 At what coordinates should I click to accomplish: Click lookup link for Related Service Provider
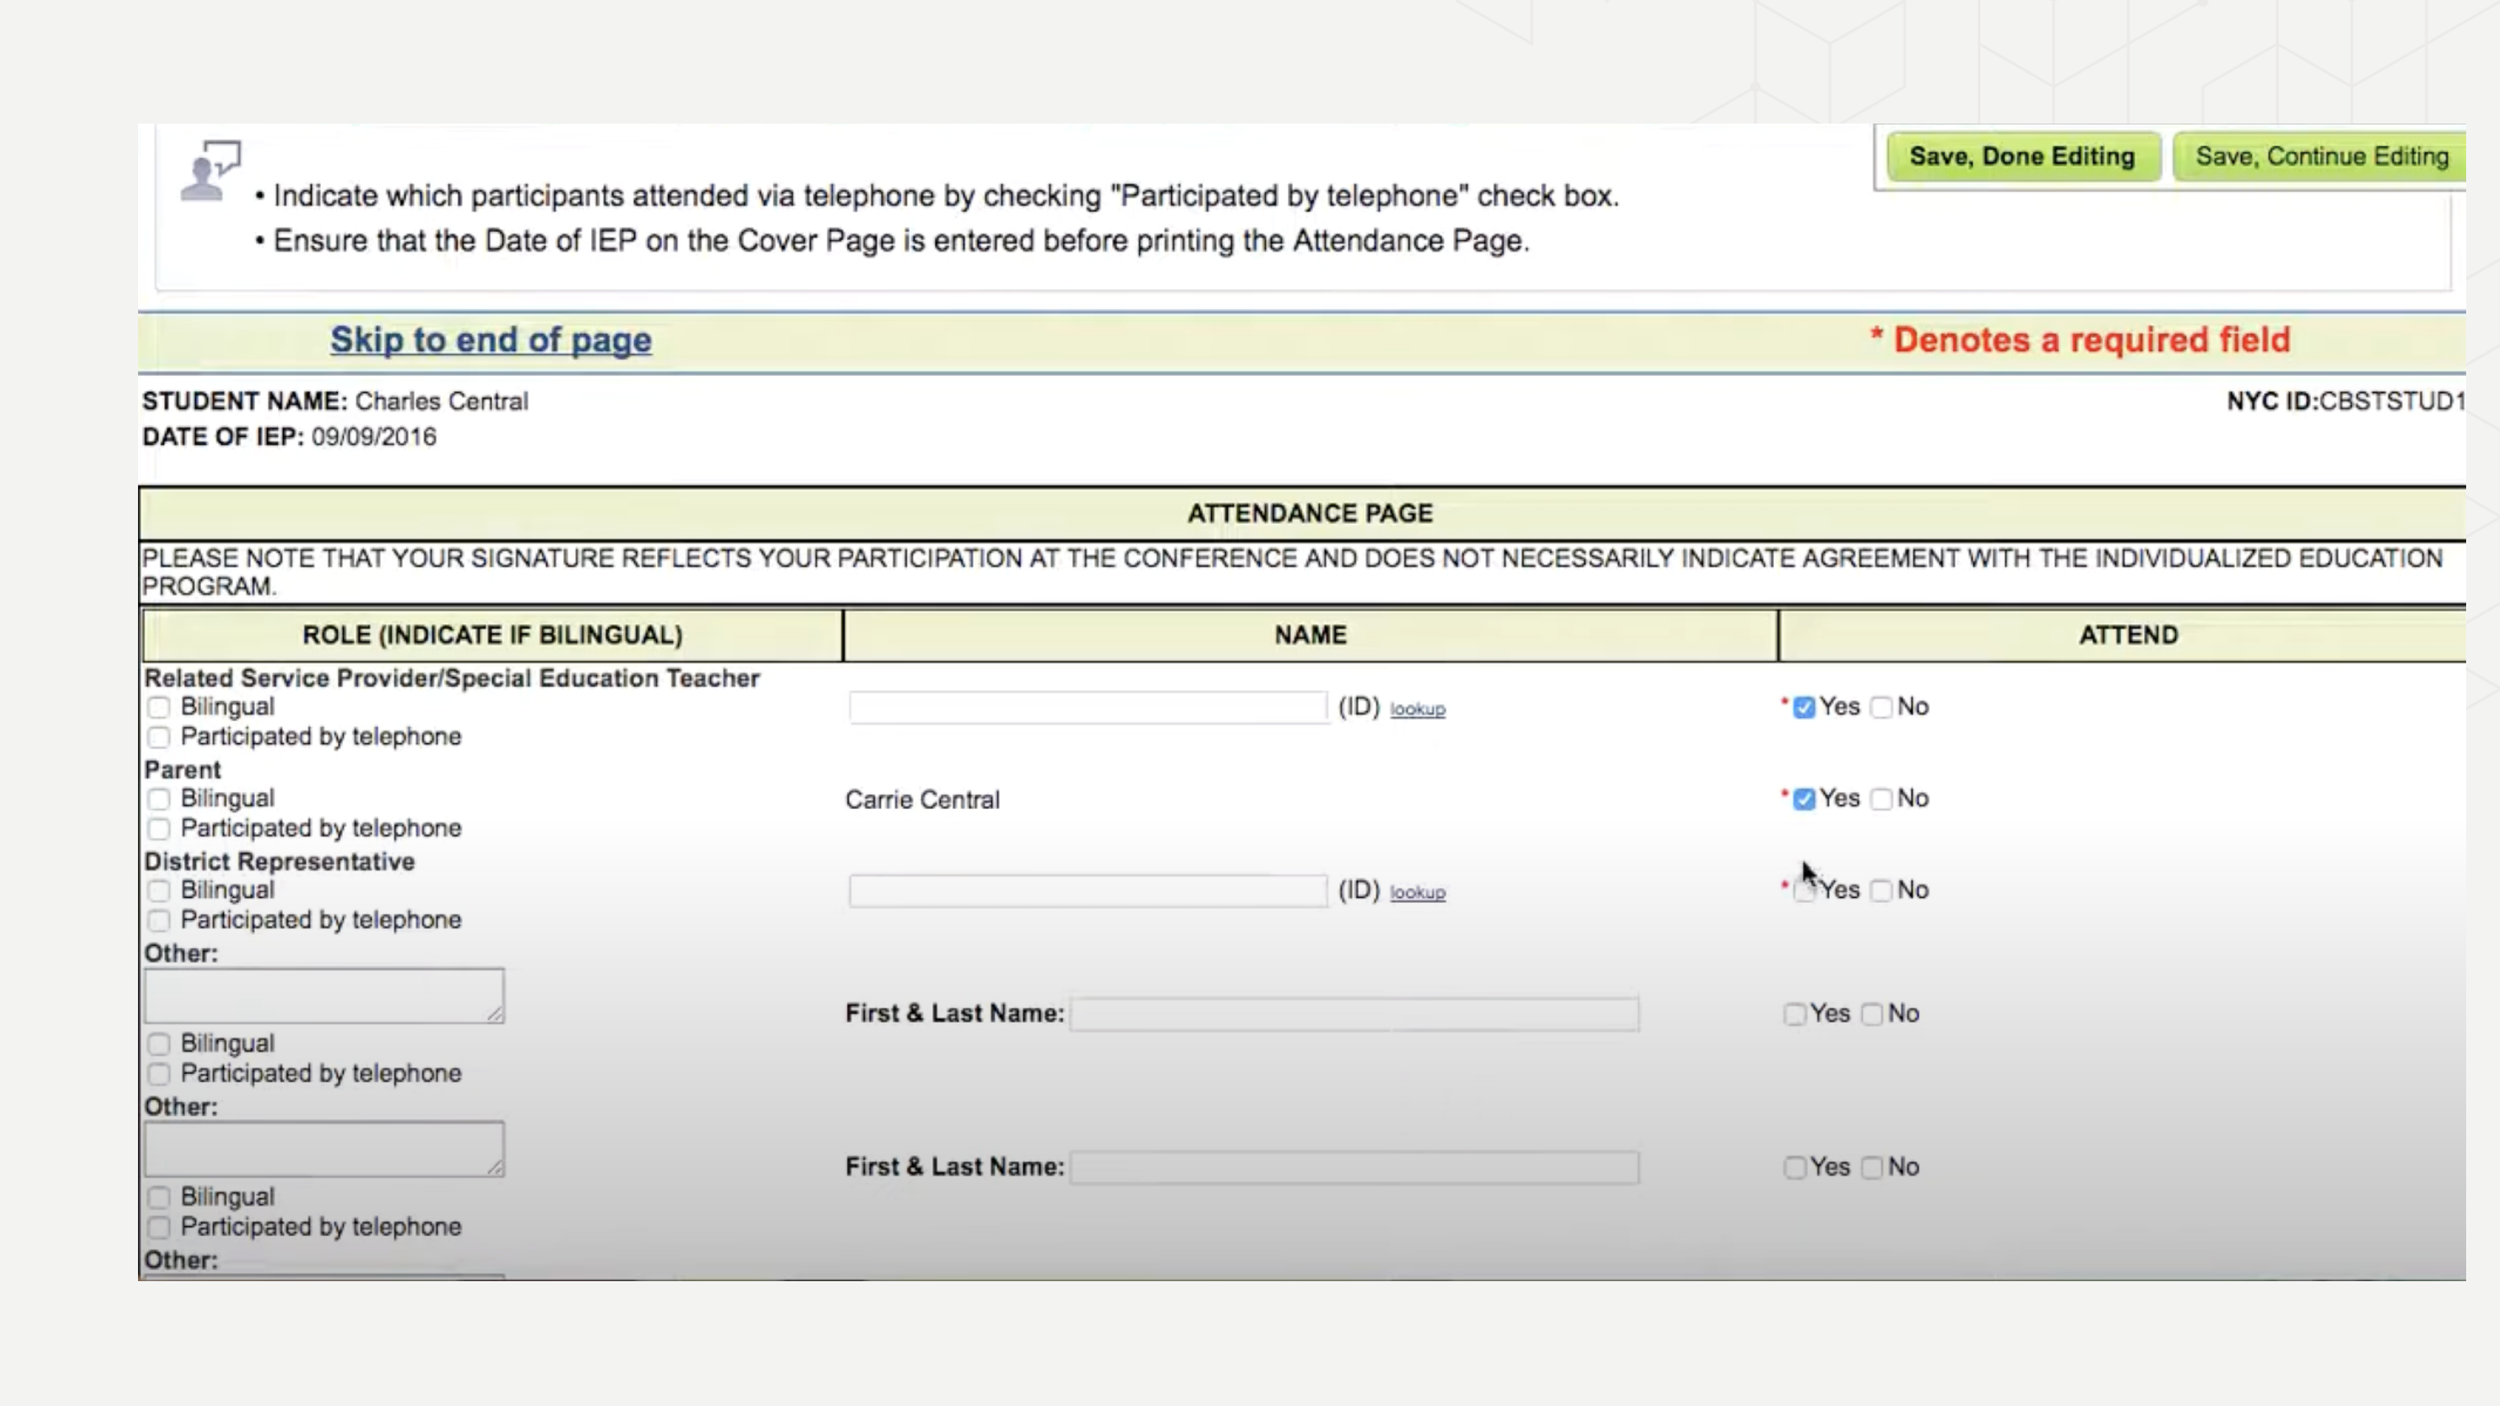[1417, 709]
